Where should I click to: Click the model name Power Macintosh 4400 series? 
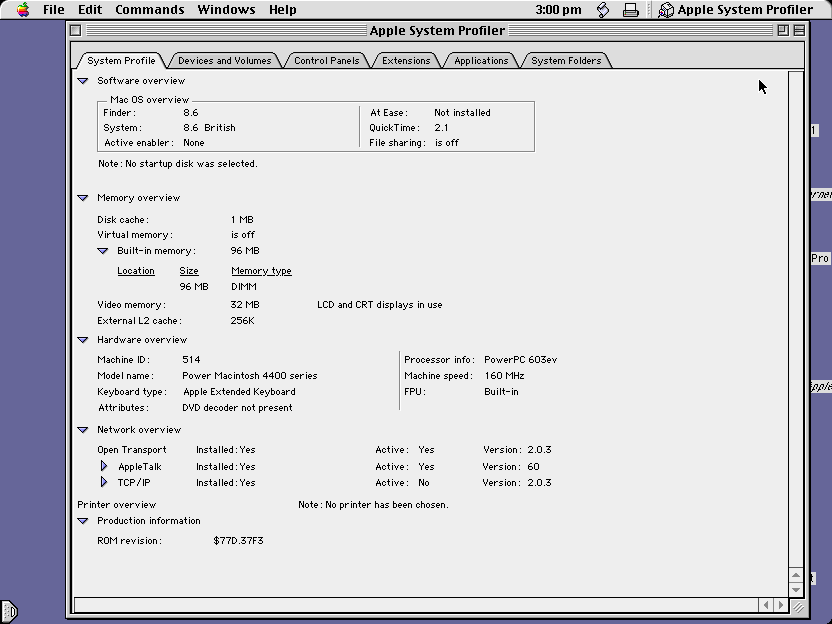point(250,376)
